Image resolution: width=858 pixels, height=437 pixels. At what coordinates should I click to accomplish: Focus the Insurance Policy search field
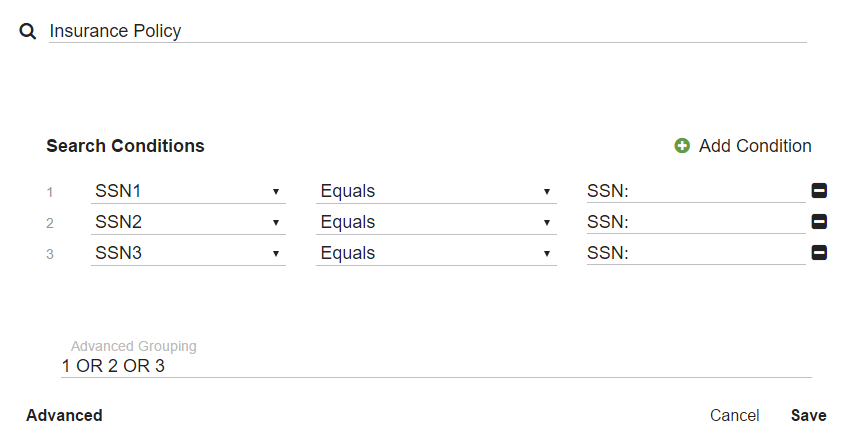click(427, 31)
